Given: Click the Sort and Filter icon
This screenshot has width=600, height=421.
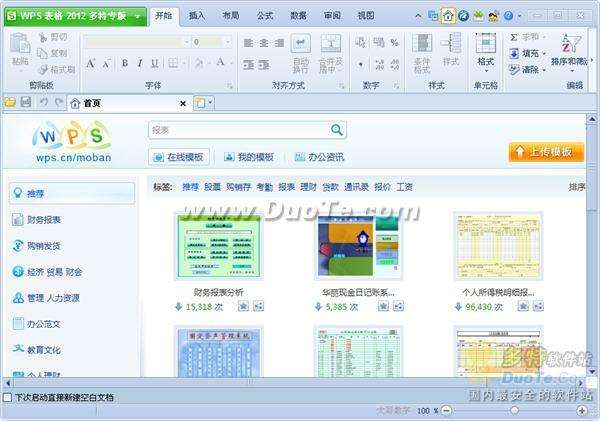Looking at the screenshot, I should pyautogui.click(x=571, y=43).
